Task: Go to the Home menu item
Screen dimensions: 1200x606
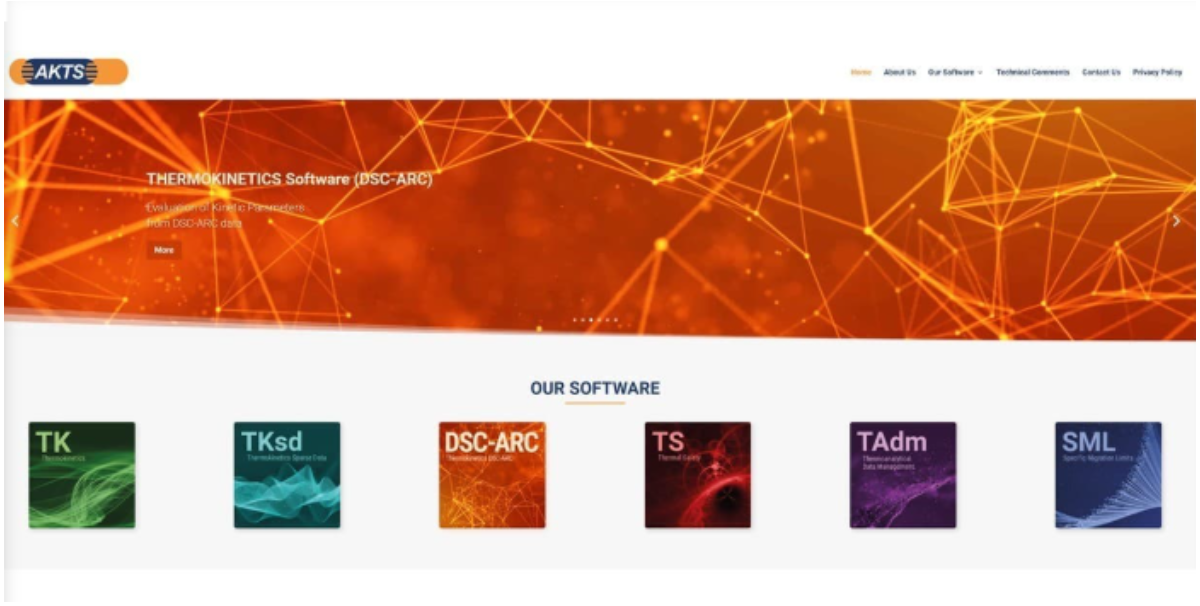Action: (861, 73)
